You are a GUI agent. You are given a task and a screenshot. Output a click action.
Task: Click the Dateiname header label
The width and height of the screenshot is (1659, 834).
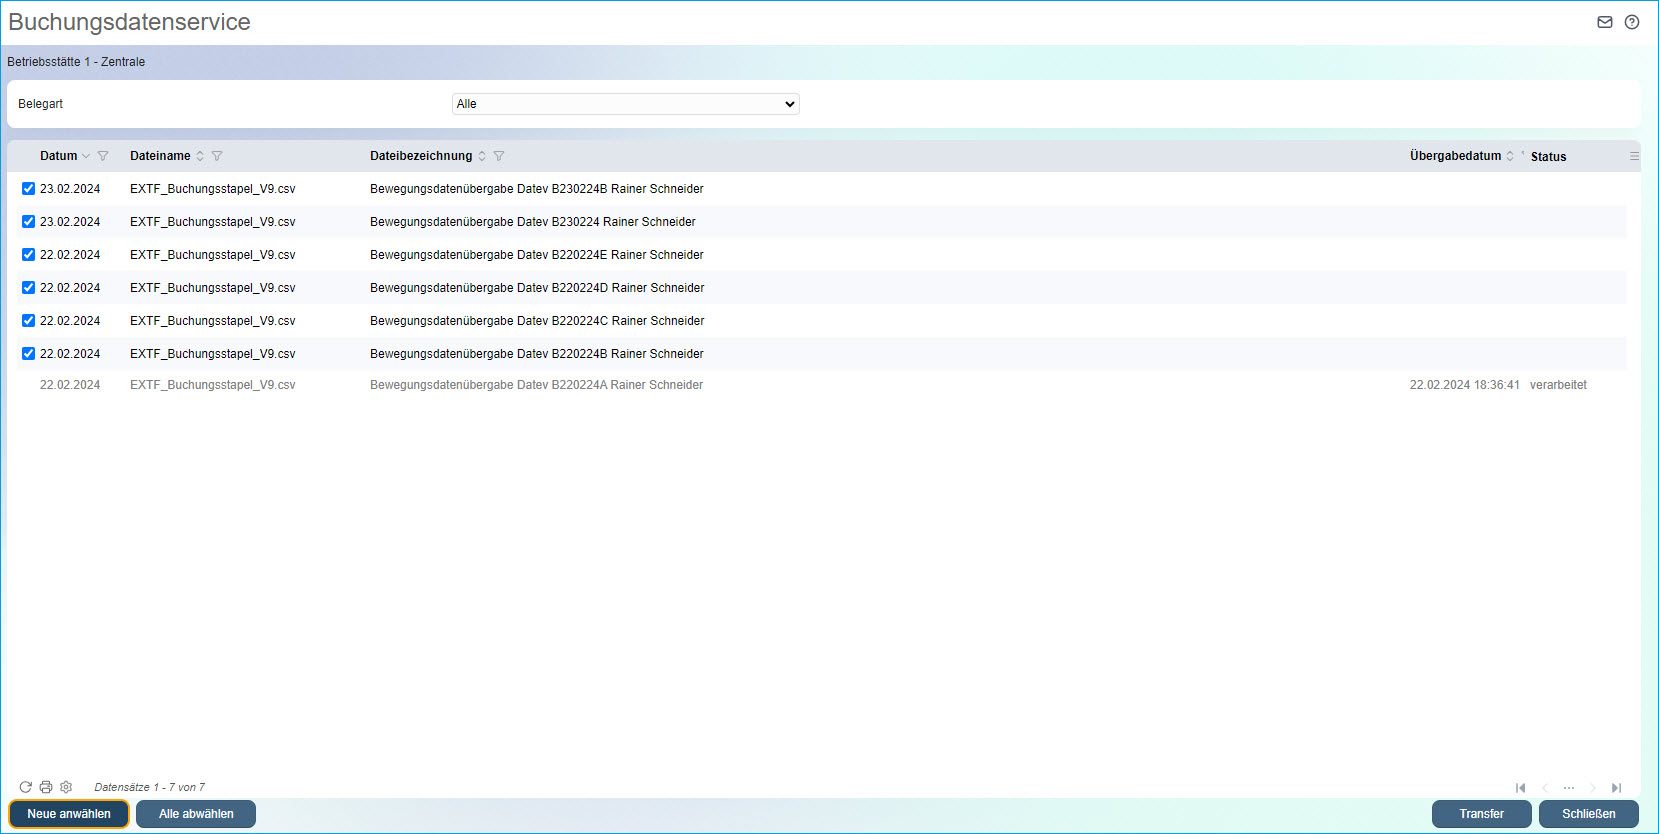tap(160, 156)
